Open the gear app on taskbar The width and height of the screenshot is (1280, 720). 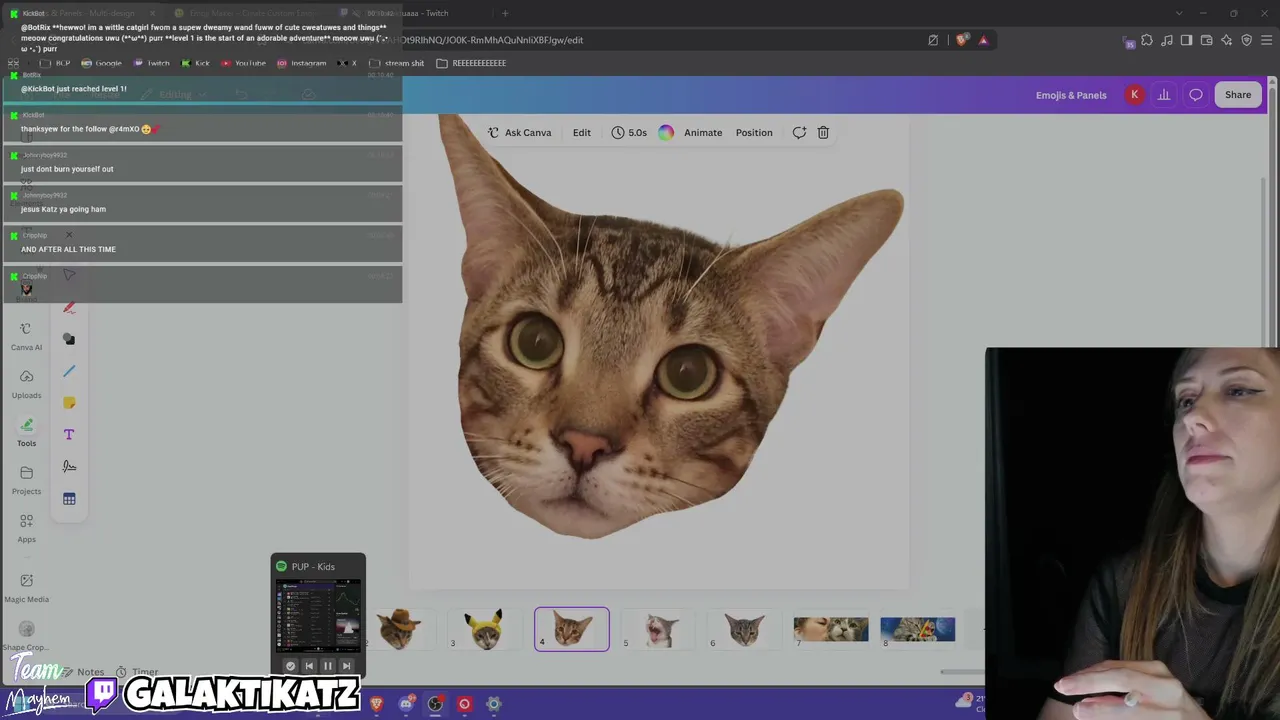coord(493,704)
